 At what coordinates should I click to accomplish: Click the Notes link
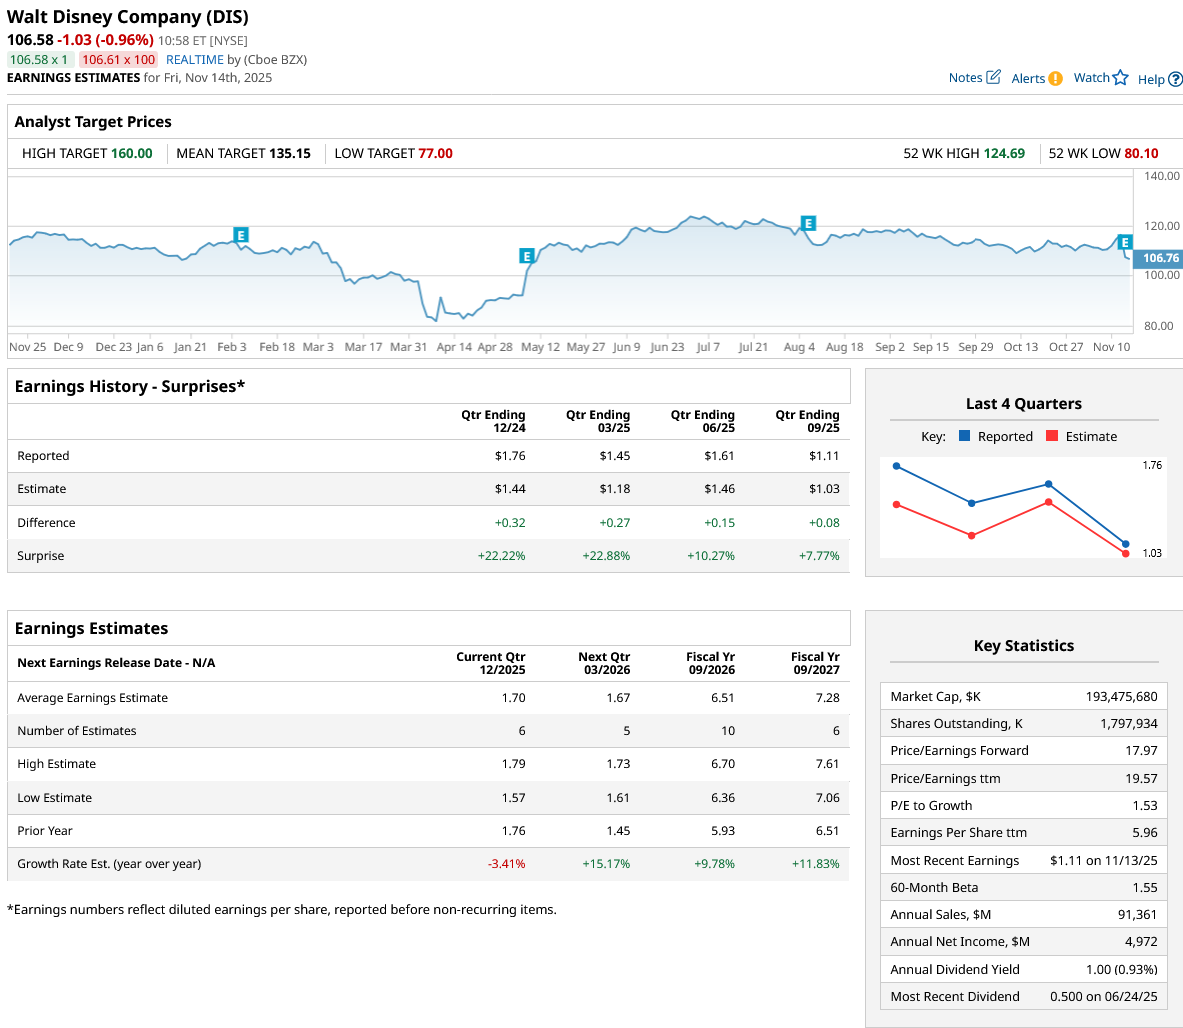(965, 78)
